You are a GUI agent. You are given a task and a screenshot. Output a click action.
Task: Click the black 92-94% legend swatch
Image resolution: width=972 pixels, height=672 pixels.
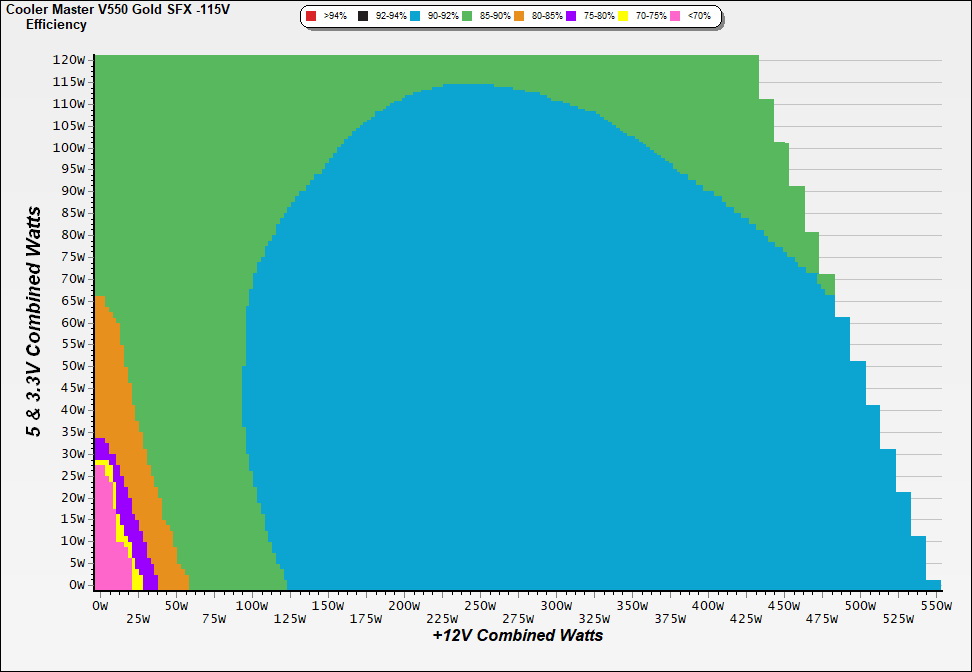click(x=363, y=17)
